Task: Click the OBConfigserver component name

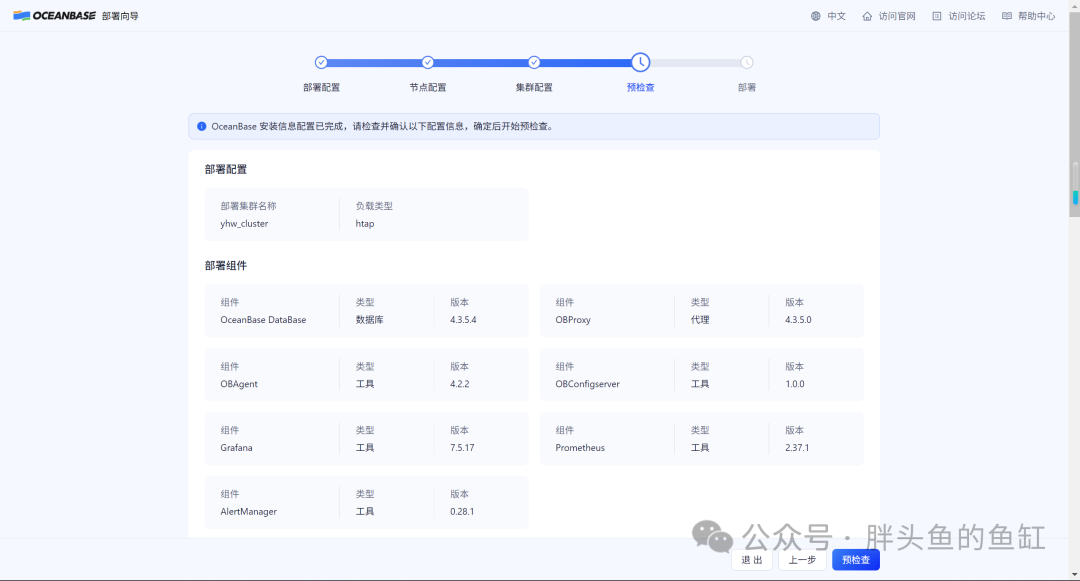Action: pos(588,384)
